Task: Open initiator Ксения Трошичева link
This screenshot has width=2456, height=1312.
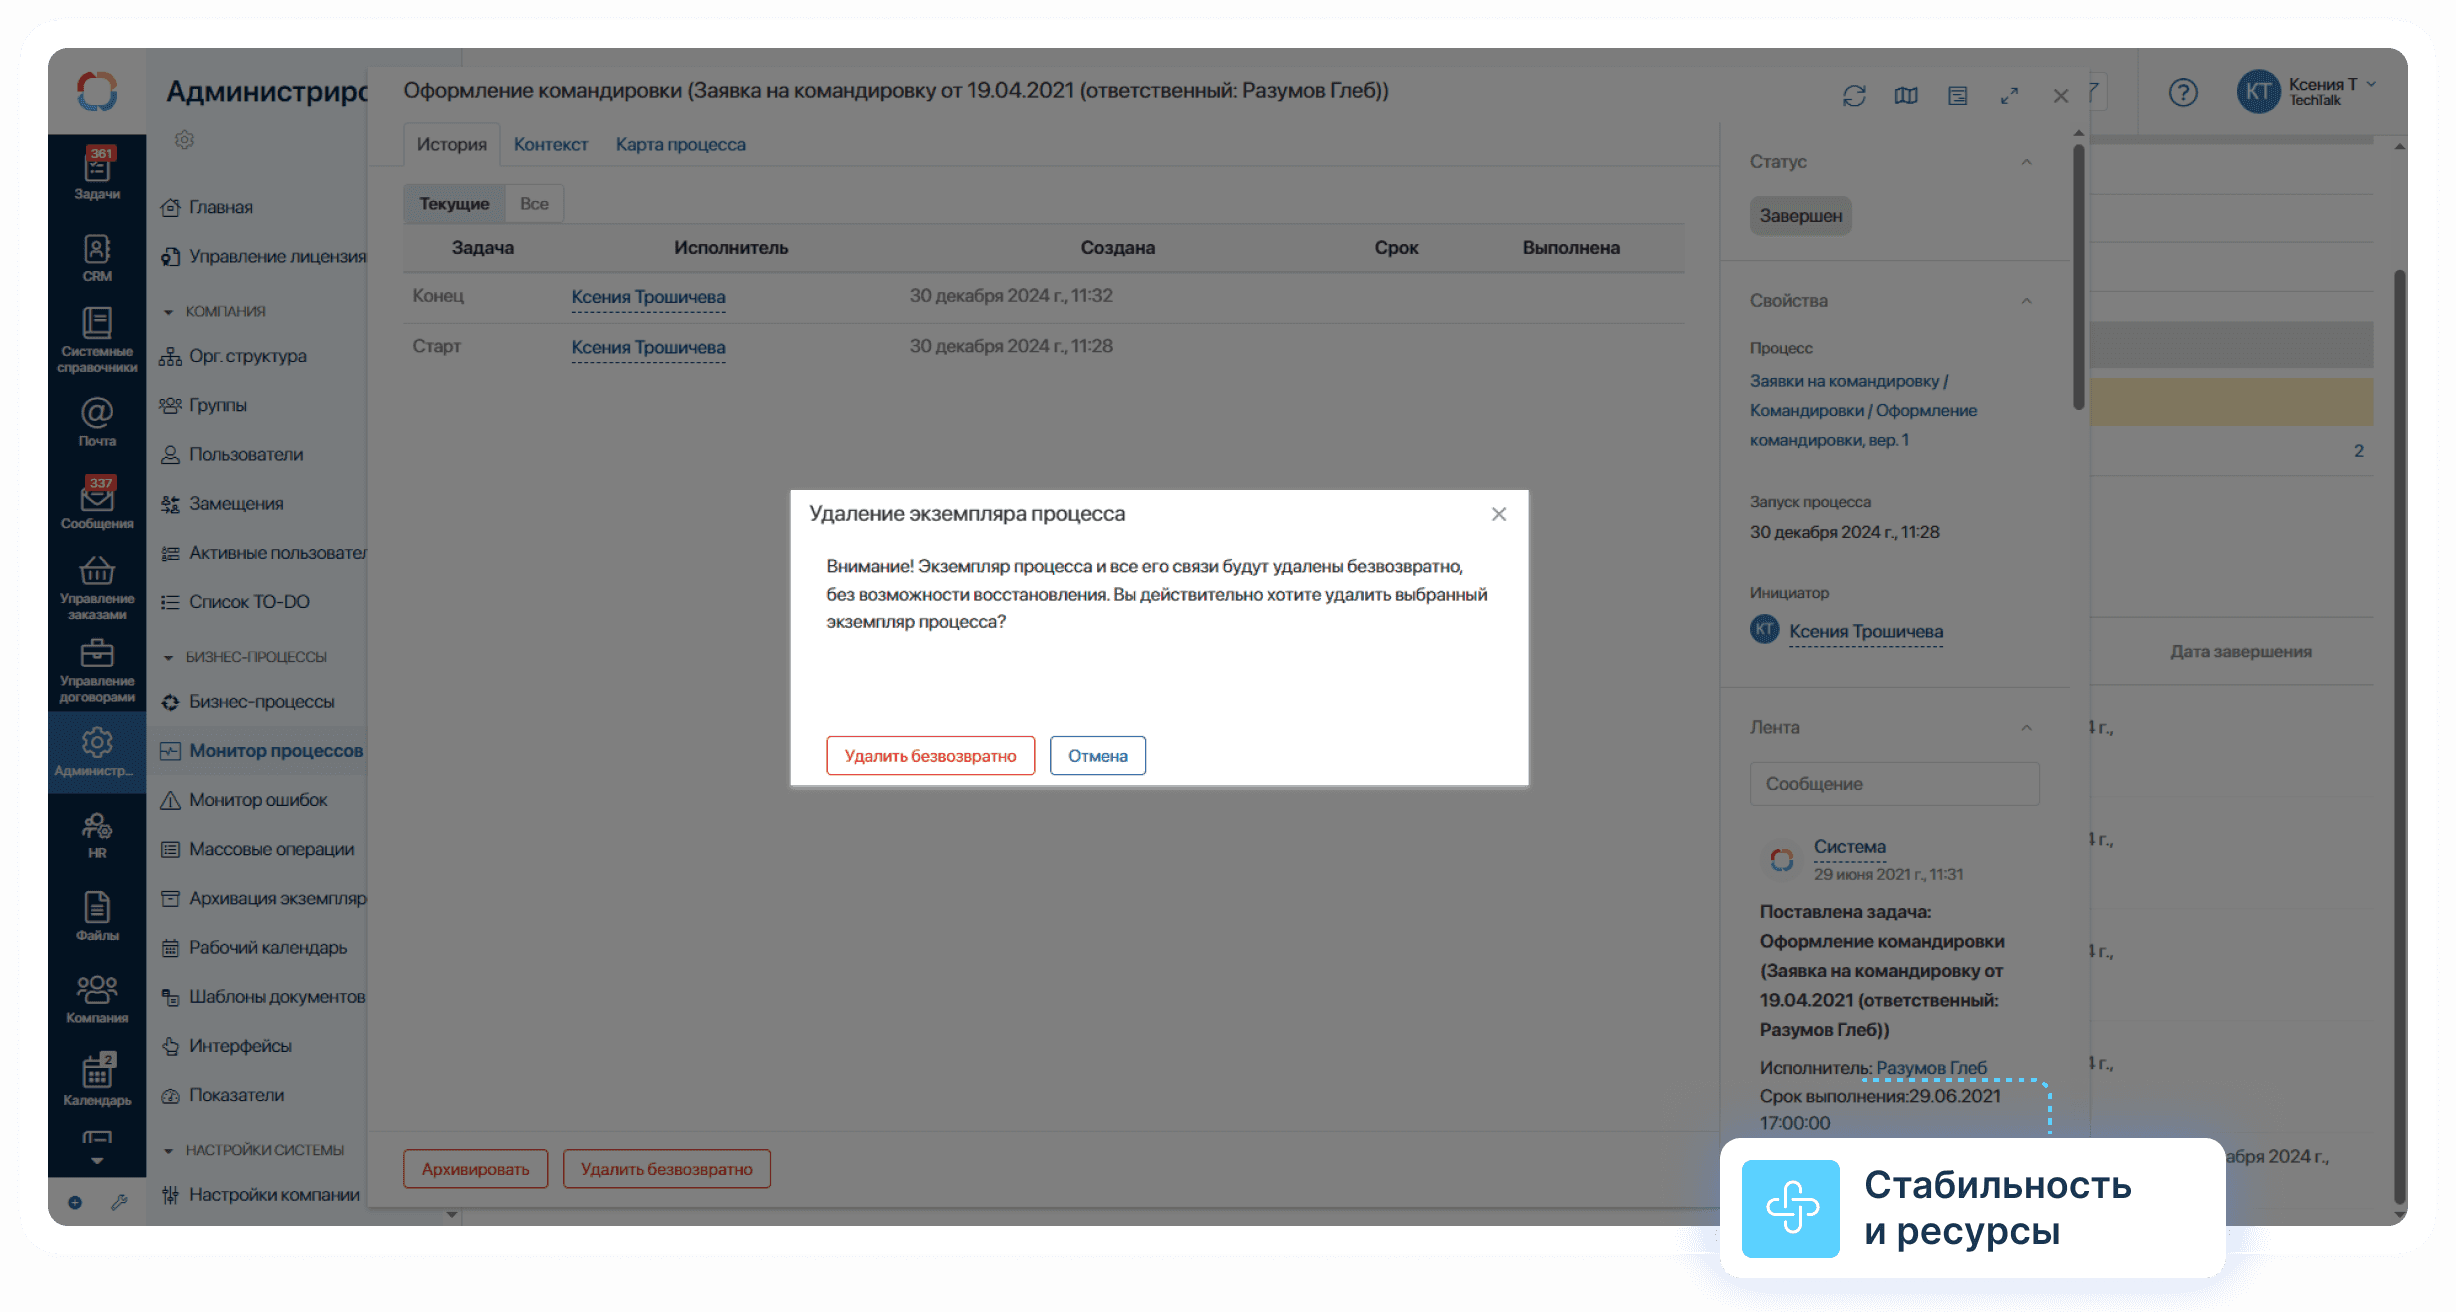Action: 1866,632
